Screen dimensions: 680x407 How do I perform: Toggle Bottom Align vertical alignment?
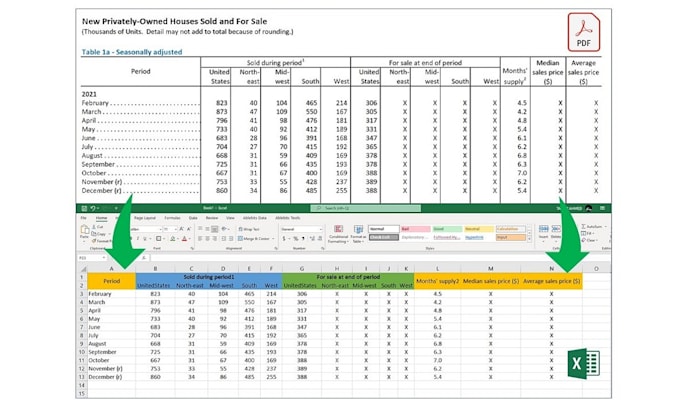click(215, 229)
